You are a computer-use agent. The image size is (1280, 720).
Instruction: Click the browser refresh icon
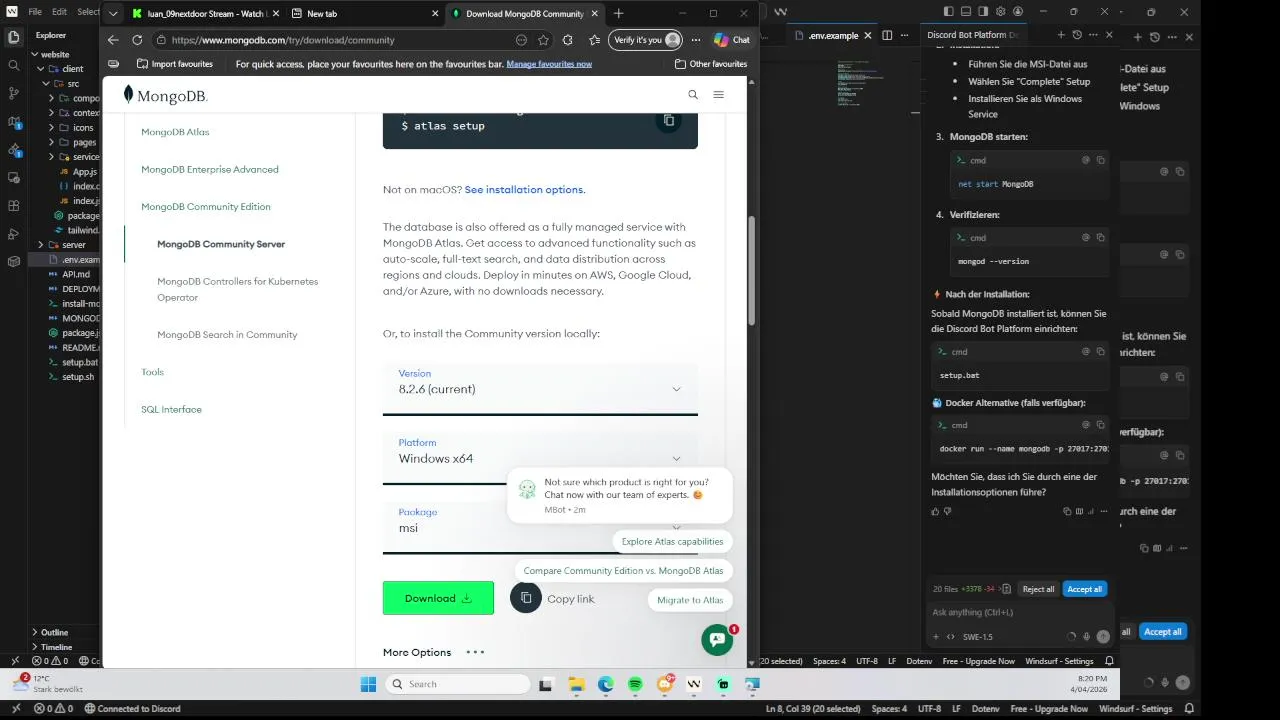[138, 40]
